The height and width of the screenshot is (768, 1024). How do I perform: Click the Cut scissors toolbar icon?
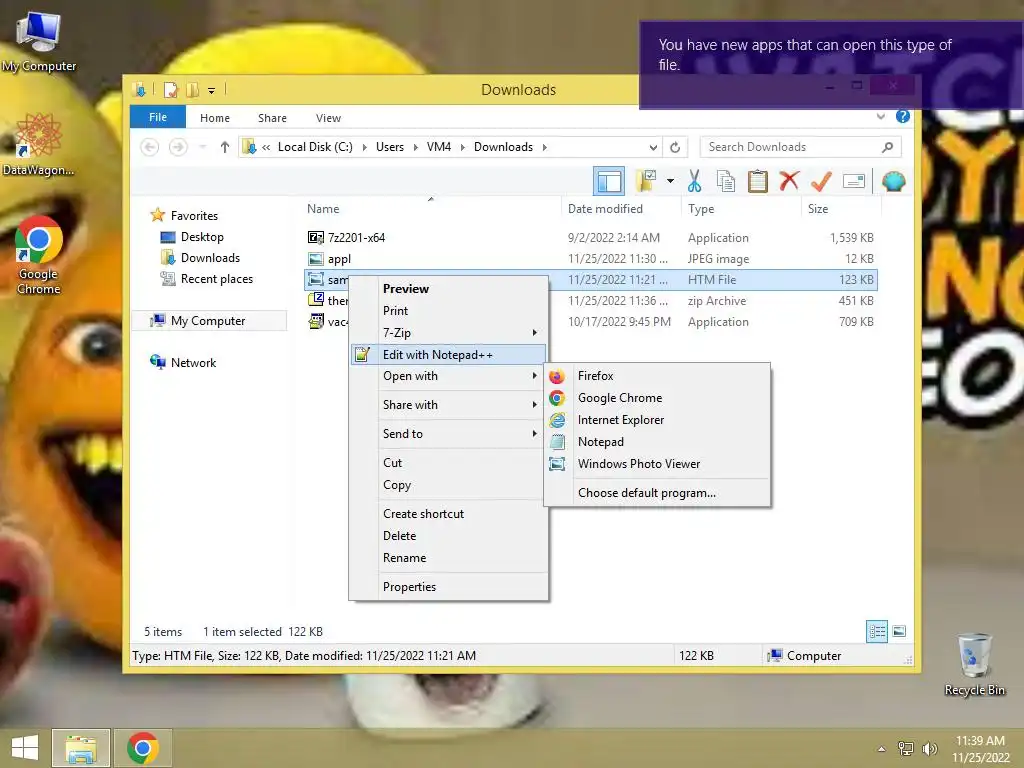tap(694, 181)
